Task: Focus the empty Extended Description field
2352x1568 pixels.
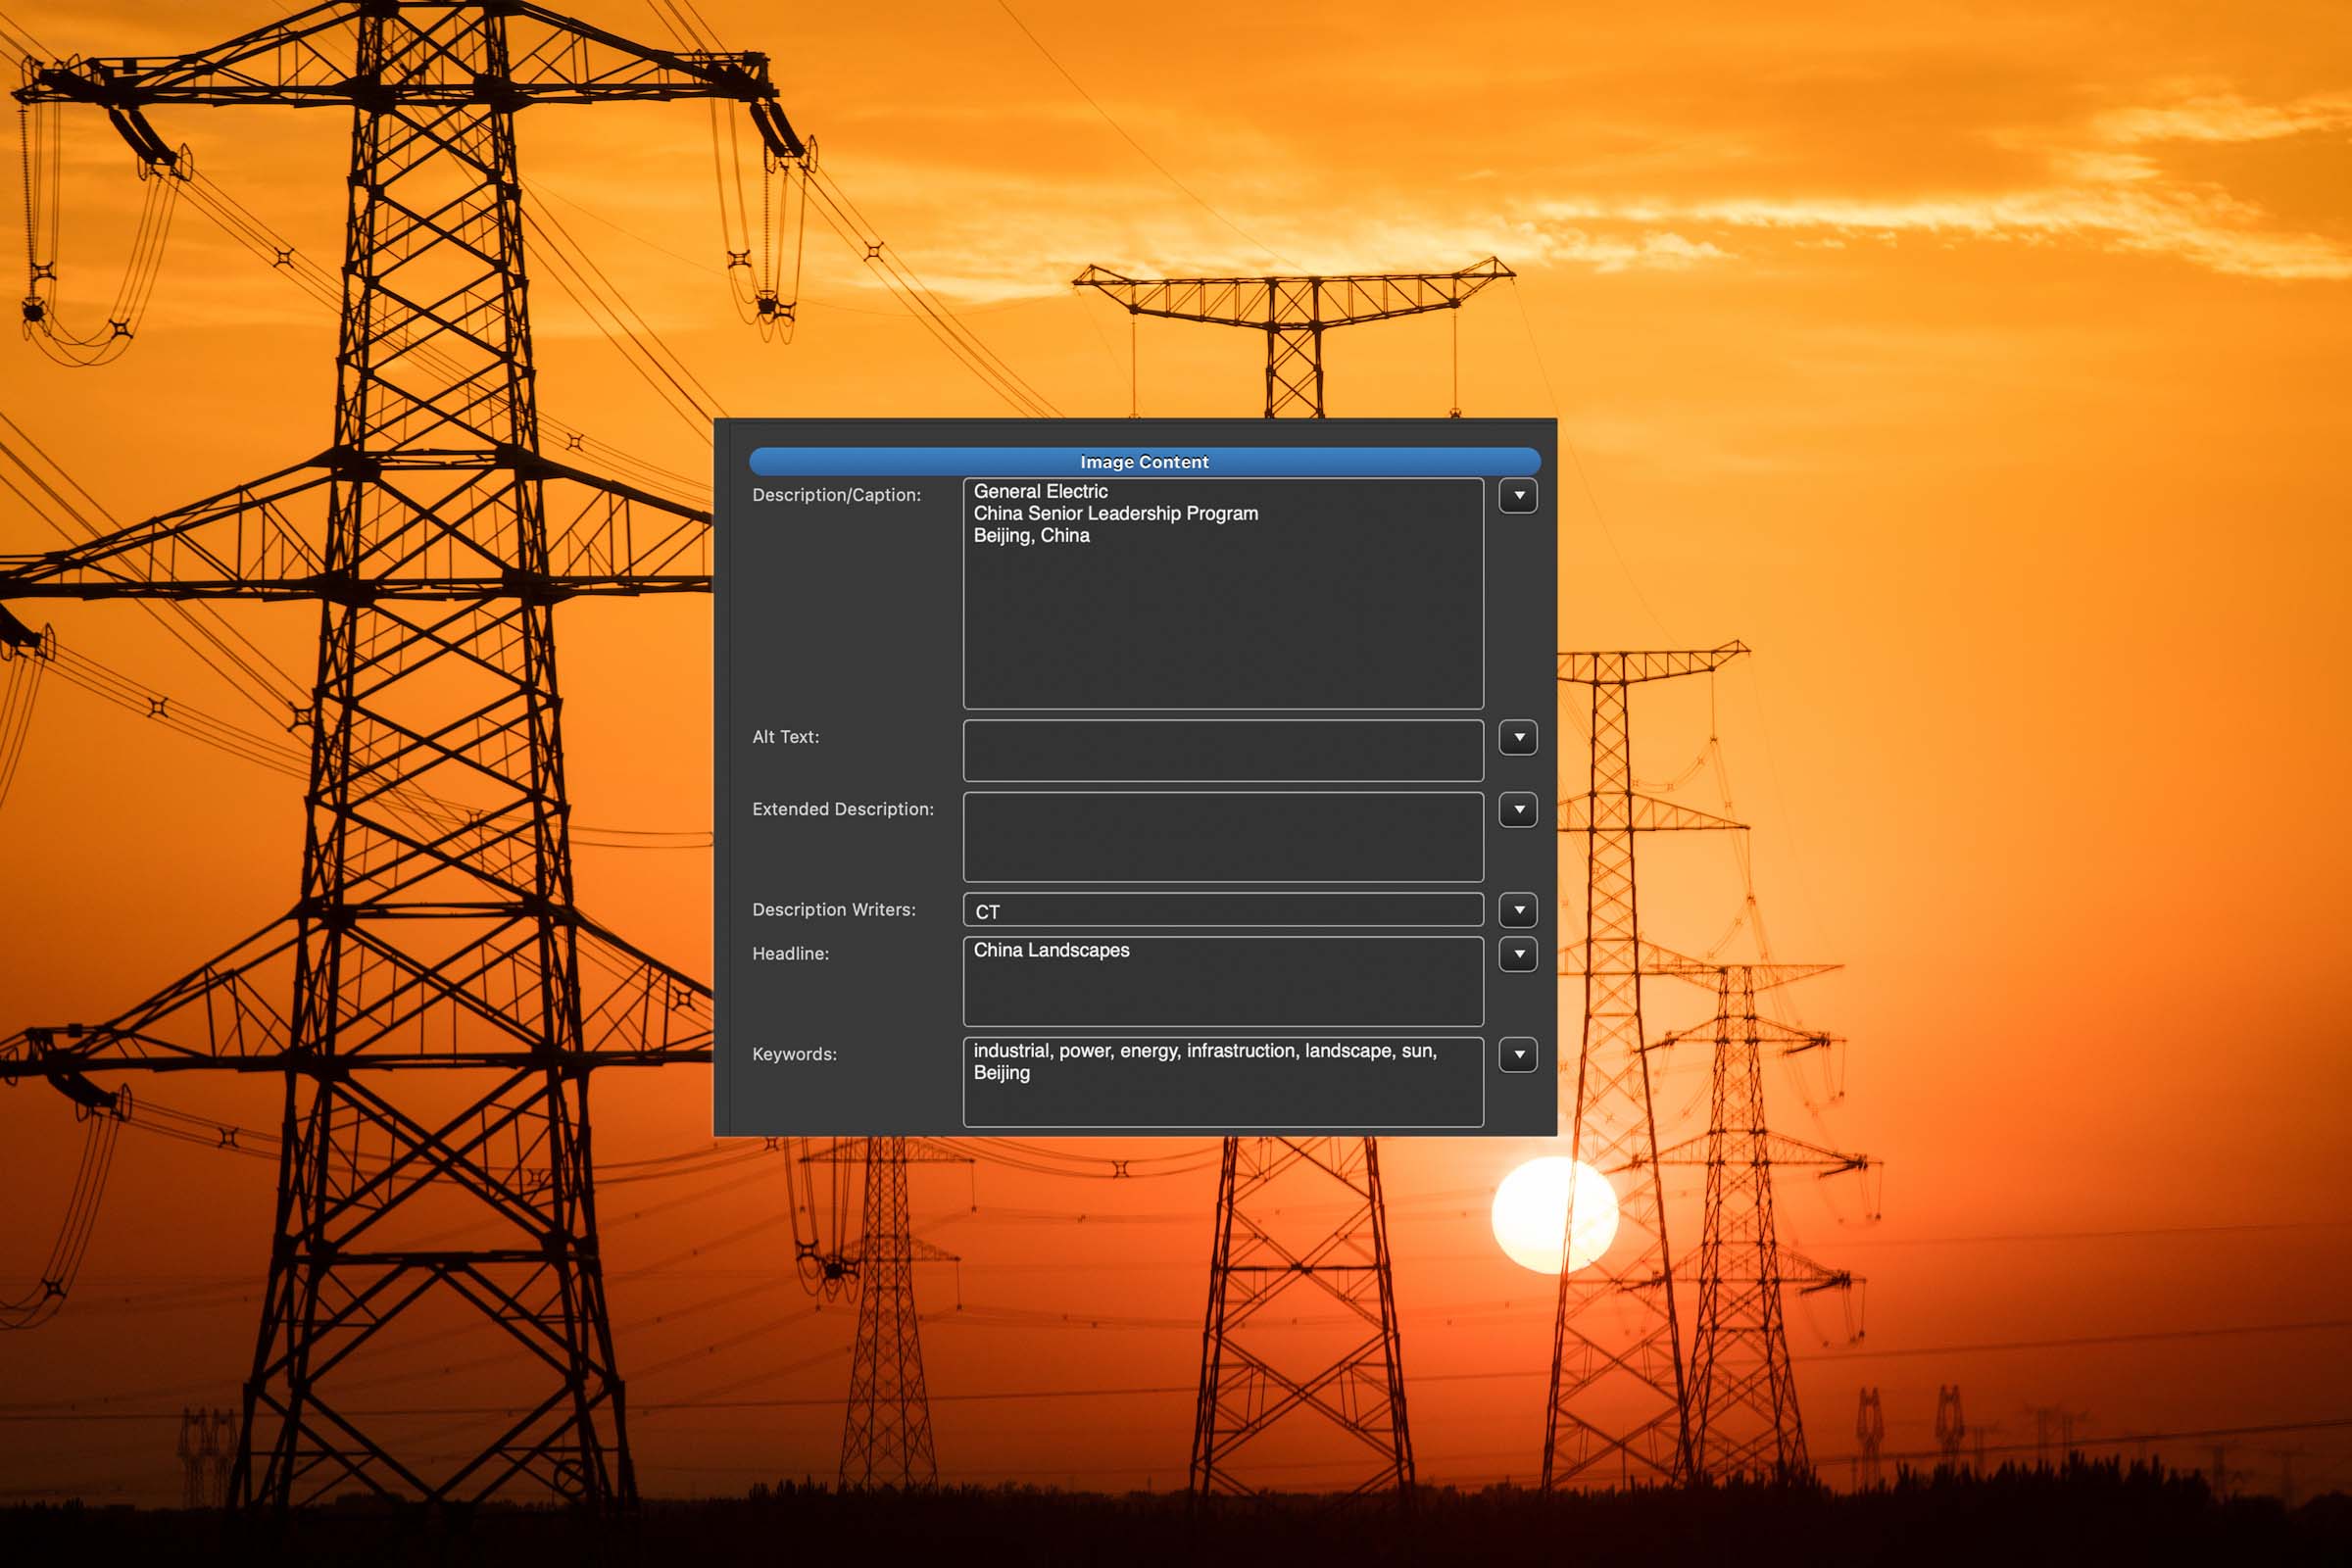Action: (x=1222, y=836)
